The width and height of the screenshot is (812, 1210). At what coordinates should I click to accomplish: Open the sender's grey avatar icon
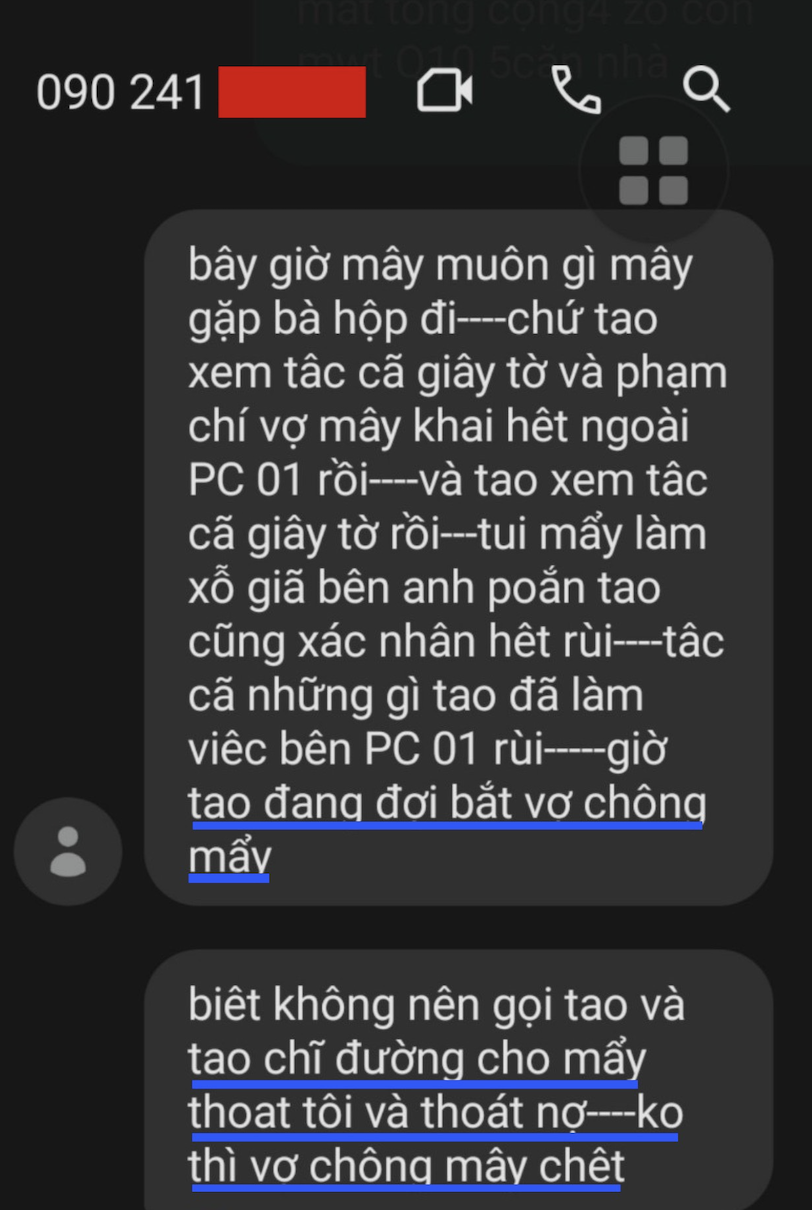click(x=68, y=851)
